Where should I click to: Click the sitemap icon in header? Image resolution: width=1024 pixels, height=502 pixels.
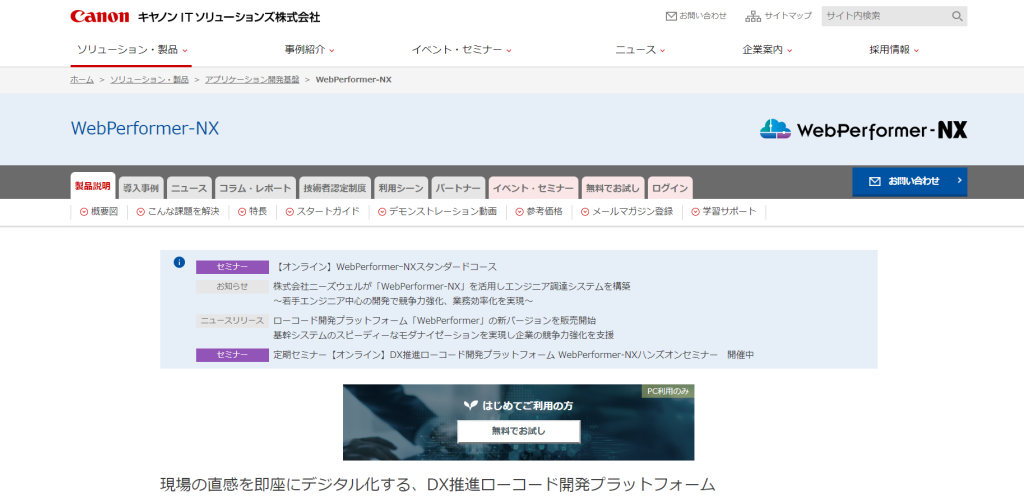(753, 16)
